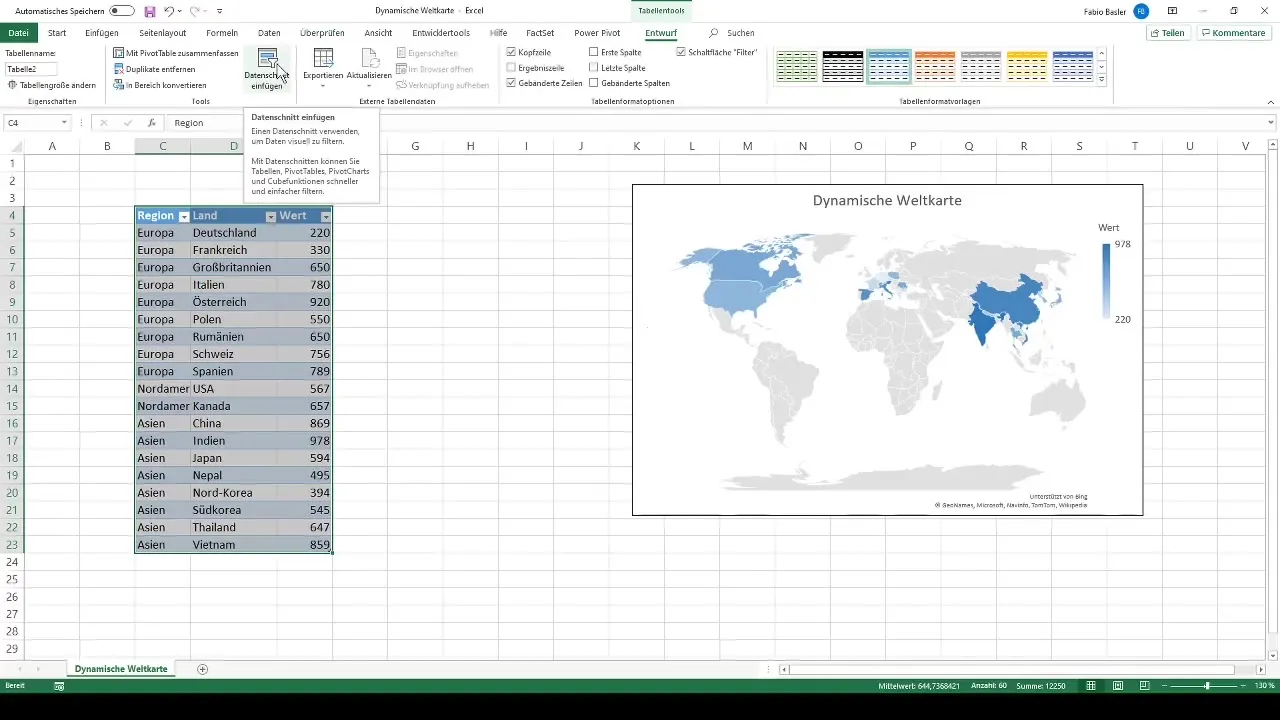Toggle the Schaltfläche "Filter" checkbox
The width and height of the screenshot is (1280, 720).
(x=681, y=51)
